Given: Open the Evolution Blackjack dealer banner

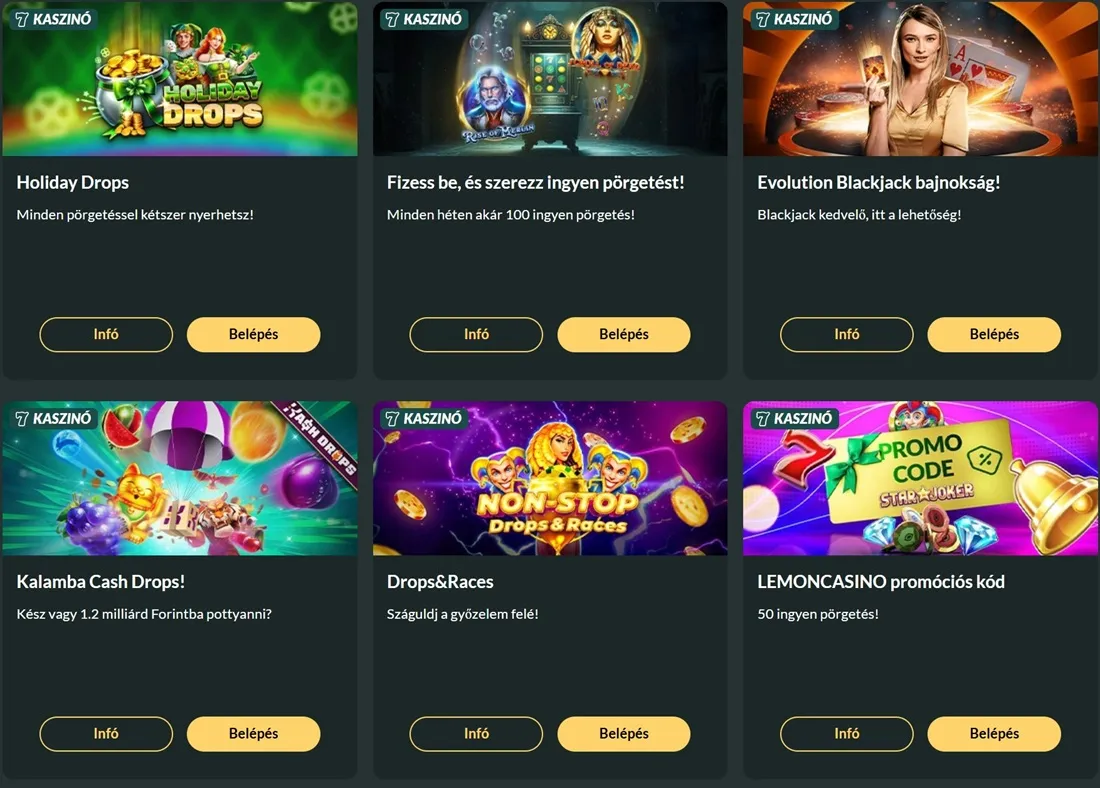Looking at the screenshot, I should (920, 79).
